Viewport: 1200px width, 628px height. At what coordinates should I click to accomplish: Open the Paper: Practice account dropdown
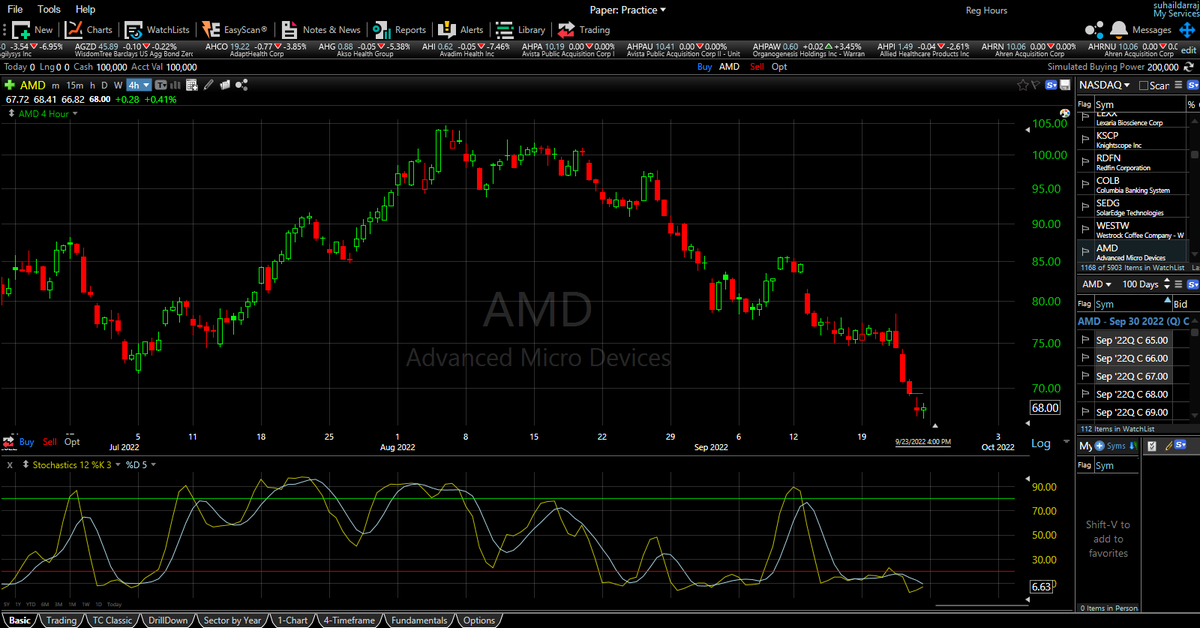pos(628,9)
